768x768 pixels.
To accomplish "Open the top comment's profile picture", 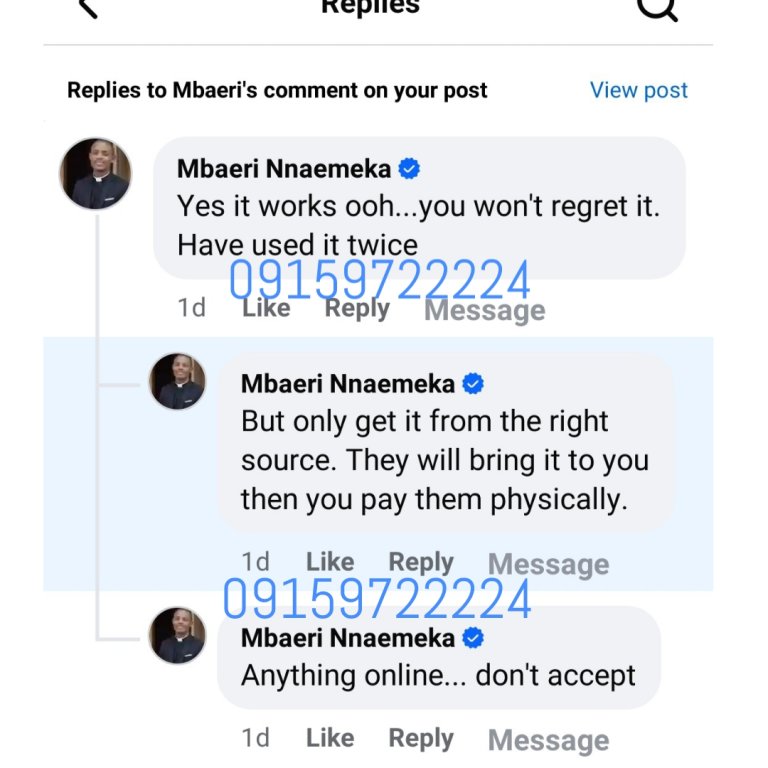I will click(96, 174).
